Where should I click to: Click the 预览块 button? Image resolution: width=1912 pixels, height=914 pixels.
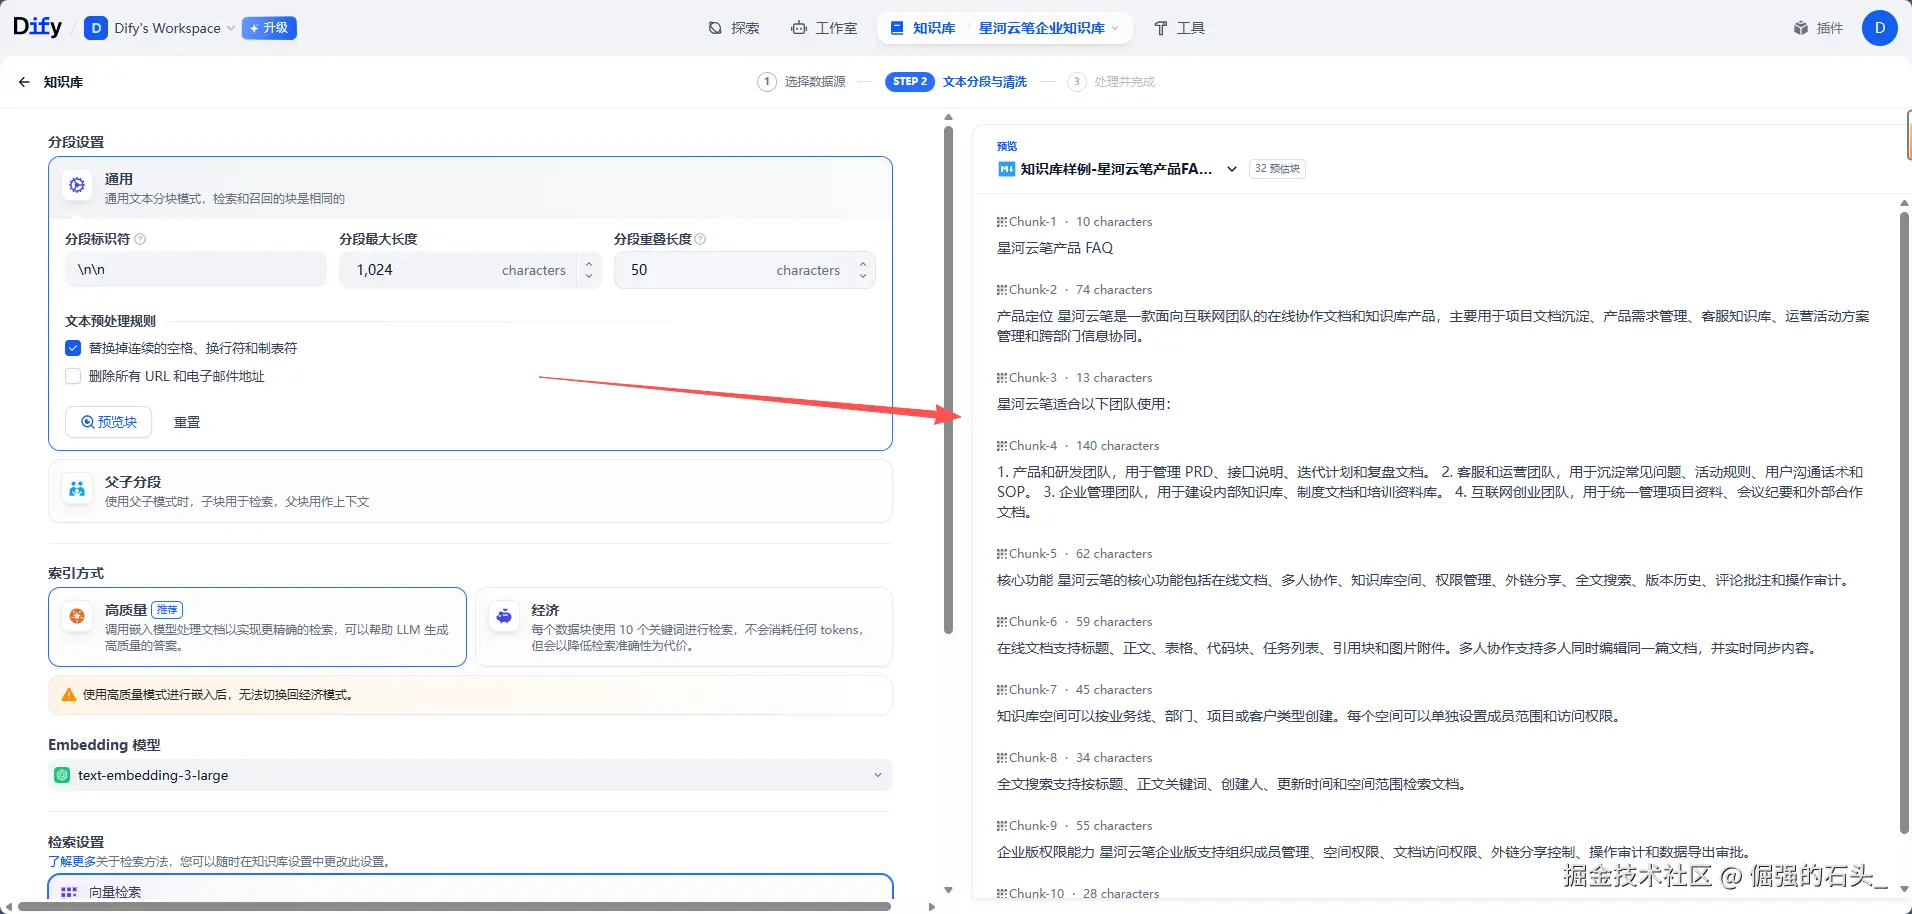click(108, 422)
